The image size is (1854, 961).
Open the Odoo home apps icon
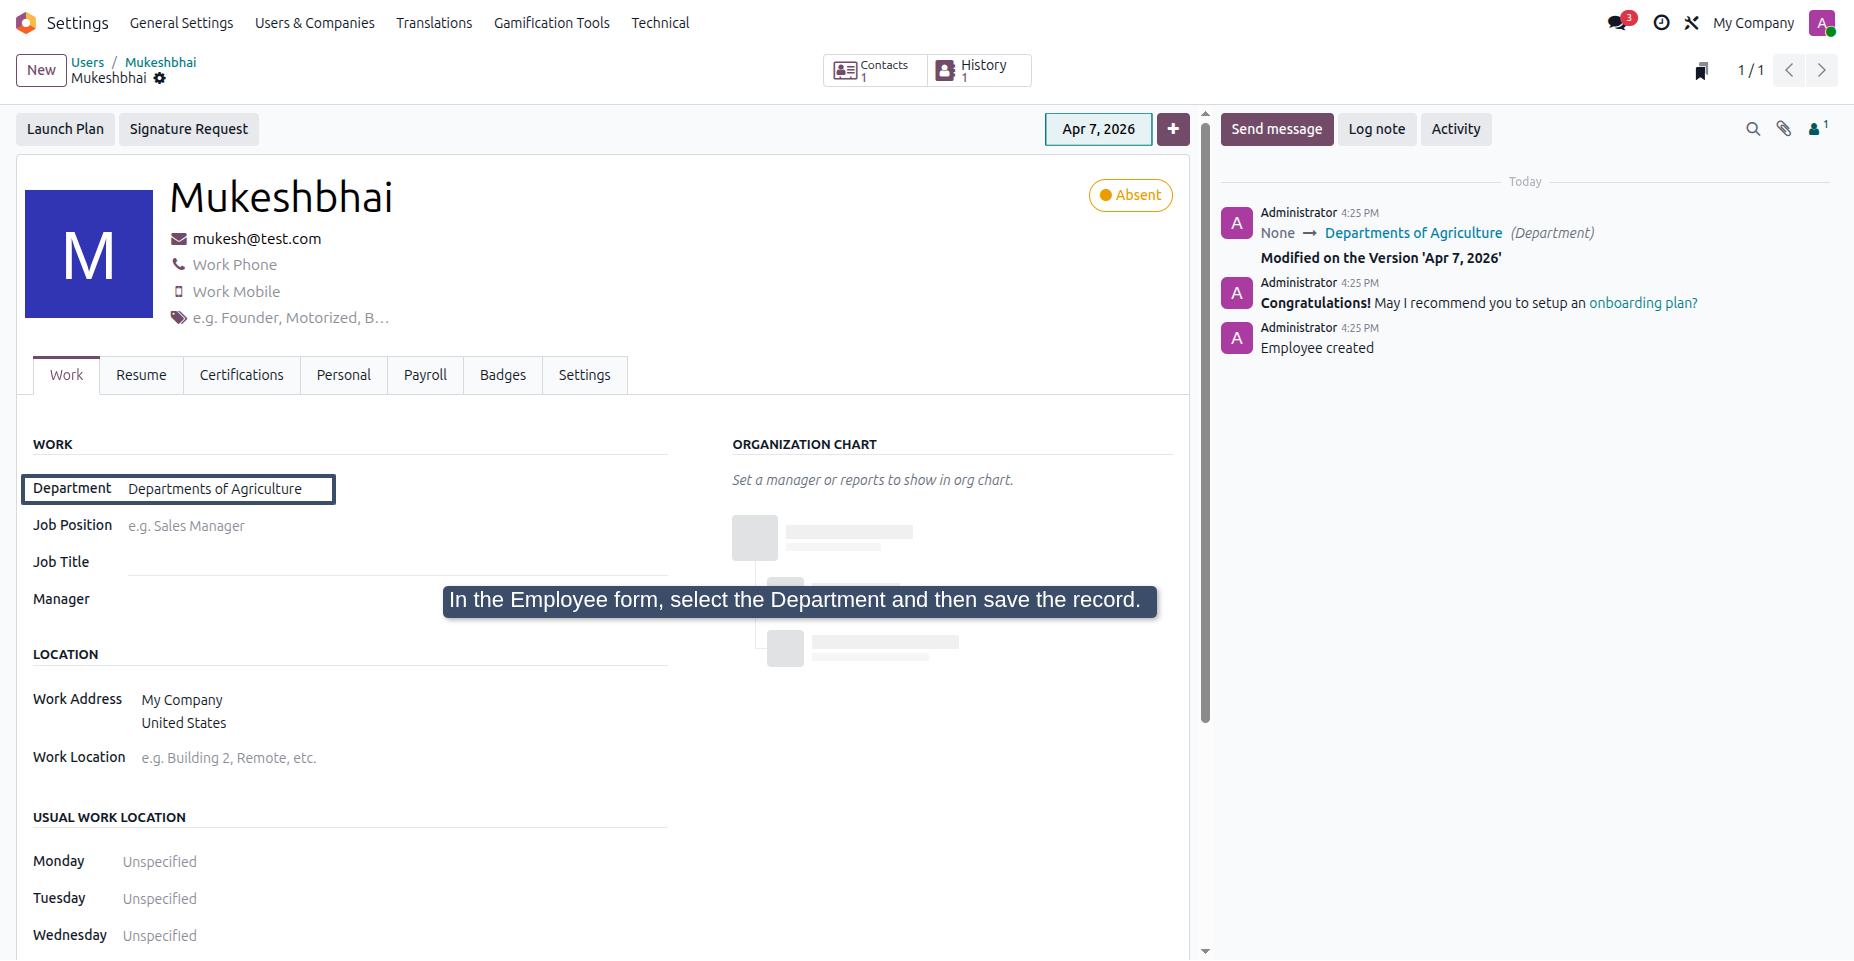tap(26, 23)
